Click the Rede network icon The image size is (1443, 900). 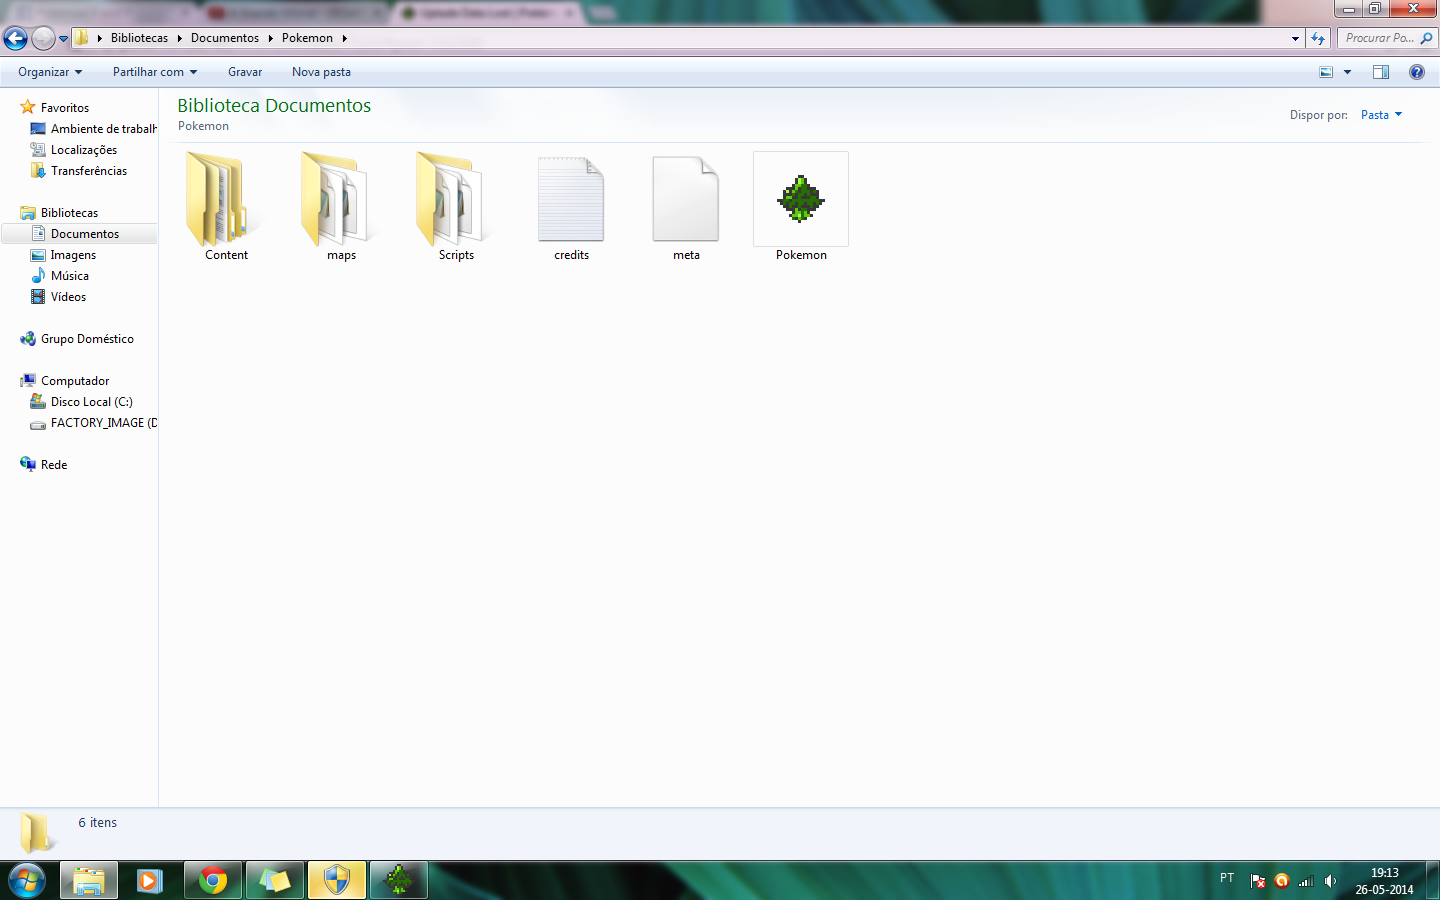point(28,464)
